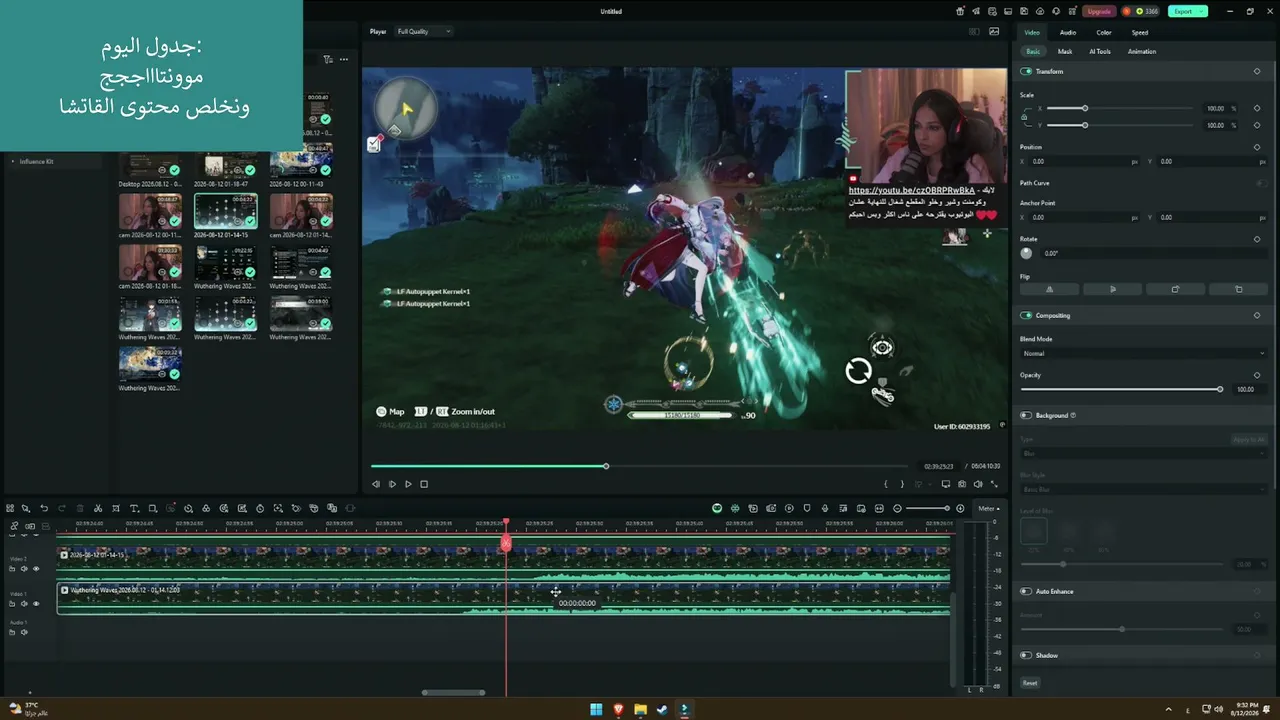This screenshot has width=1280, height=720.
Task: Add keyframe diamond for Position
Action: point(1257,147)
